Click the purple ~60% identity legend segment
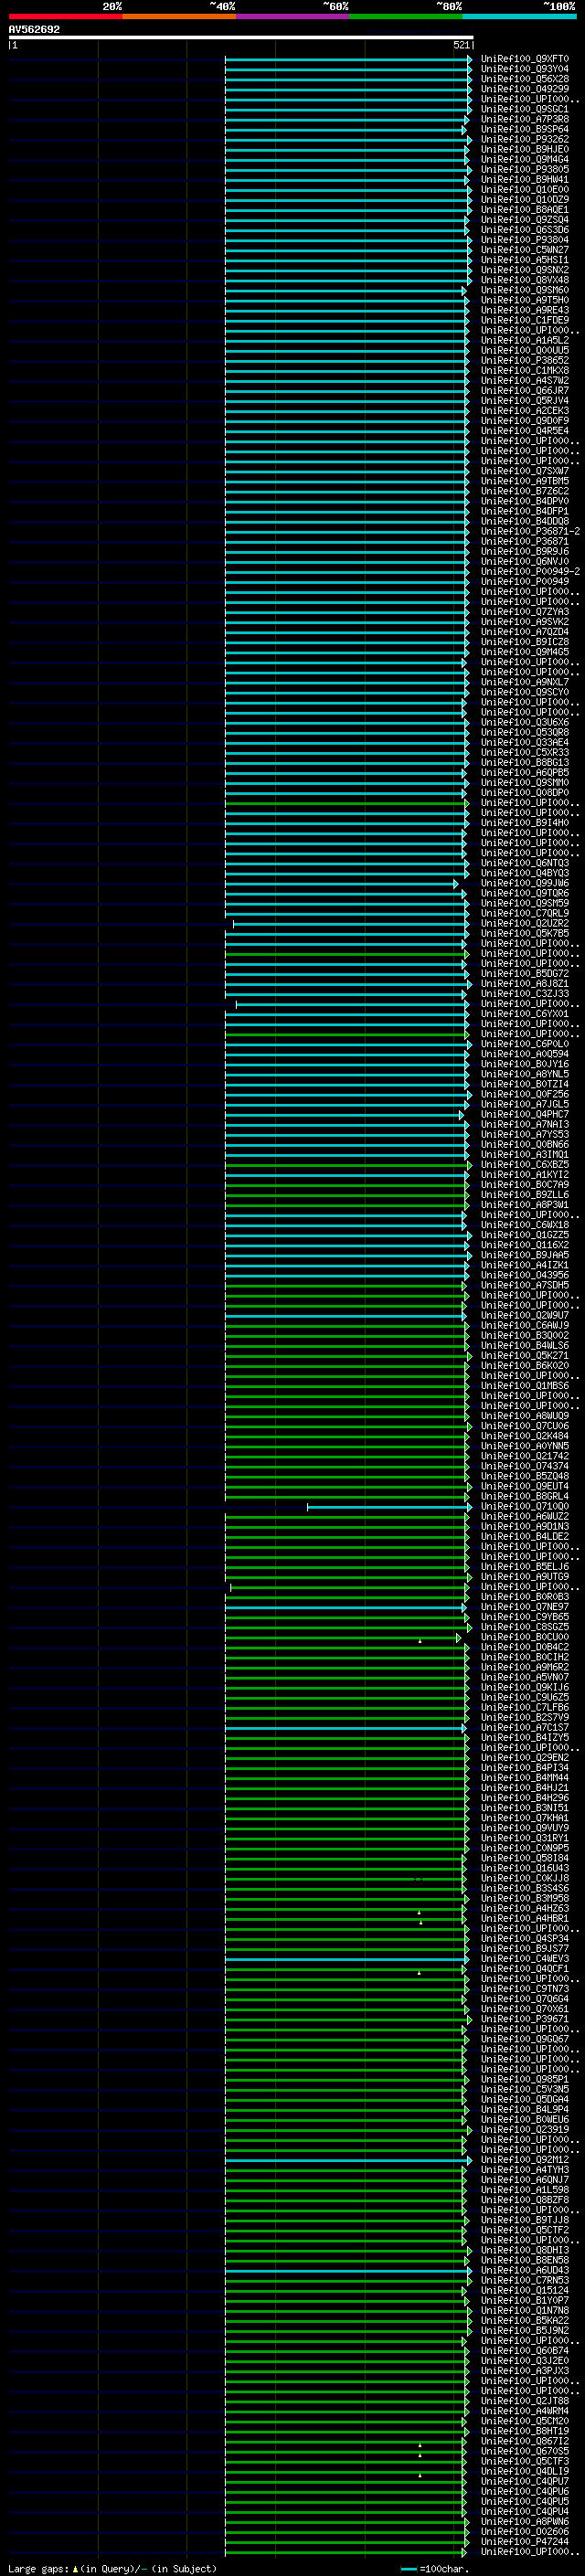This screenshot has height=2576, width=585. (293, 16)
